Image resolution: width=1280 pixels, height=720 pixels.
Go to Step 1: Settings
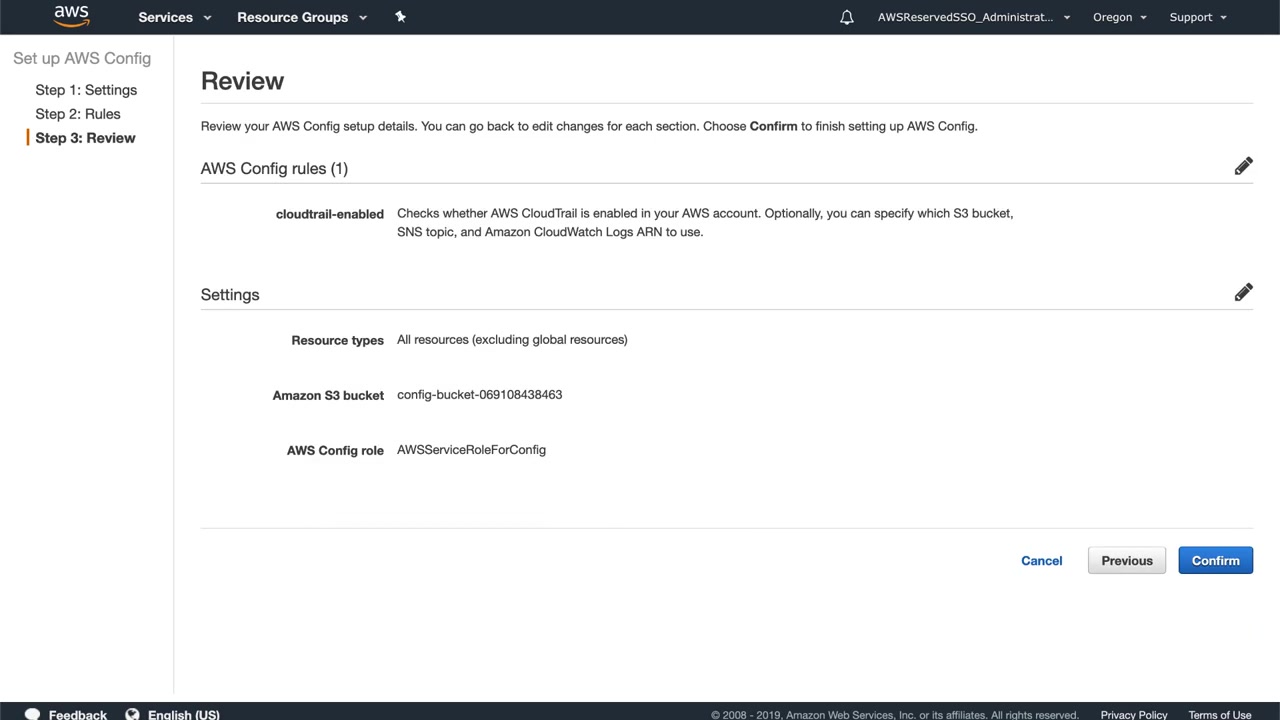point(86,90)
